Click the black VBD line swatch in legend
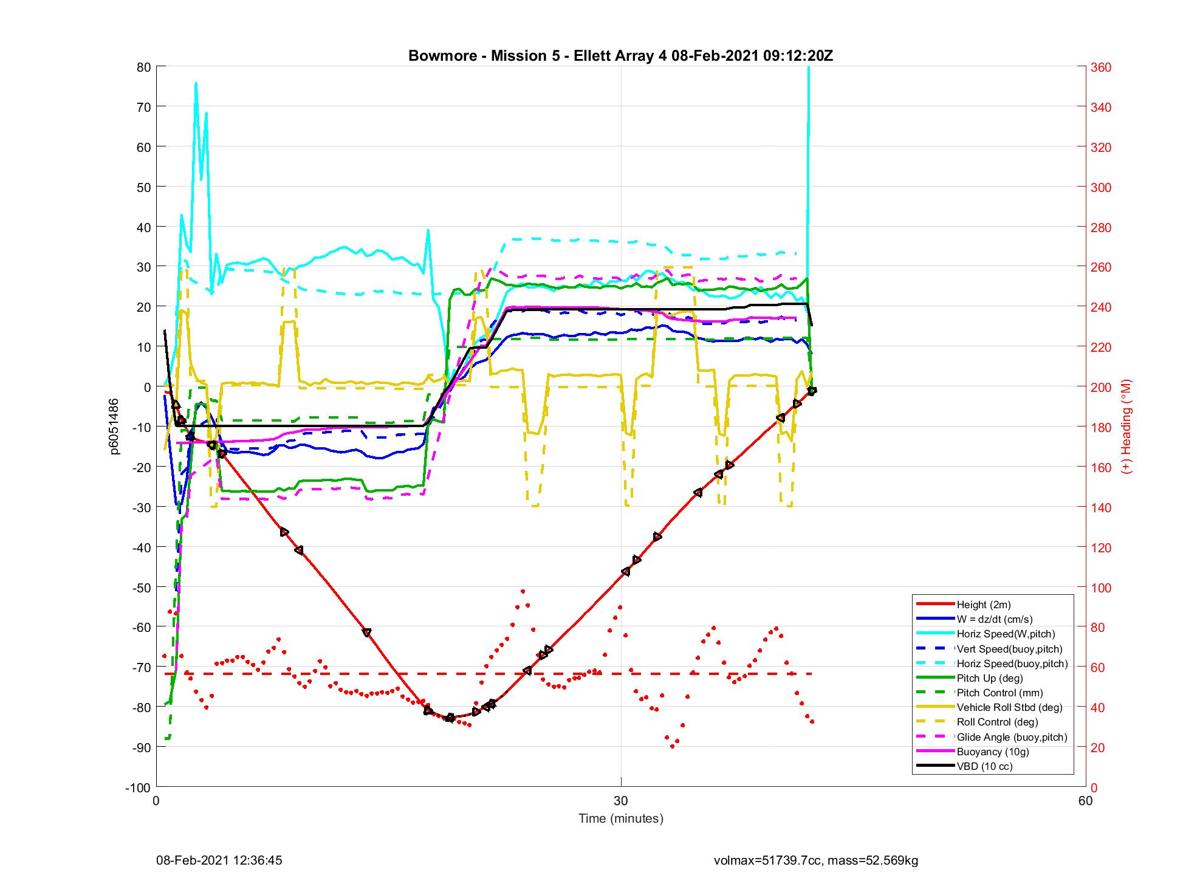The height and width of the screenshot is (885, 1200). click(934, 766)
